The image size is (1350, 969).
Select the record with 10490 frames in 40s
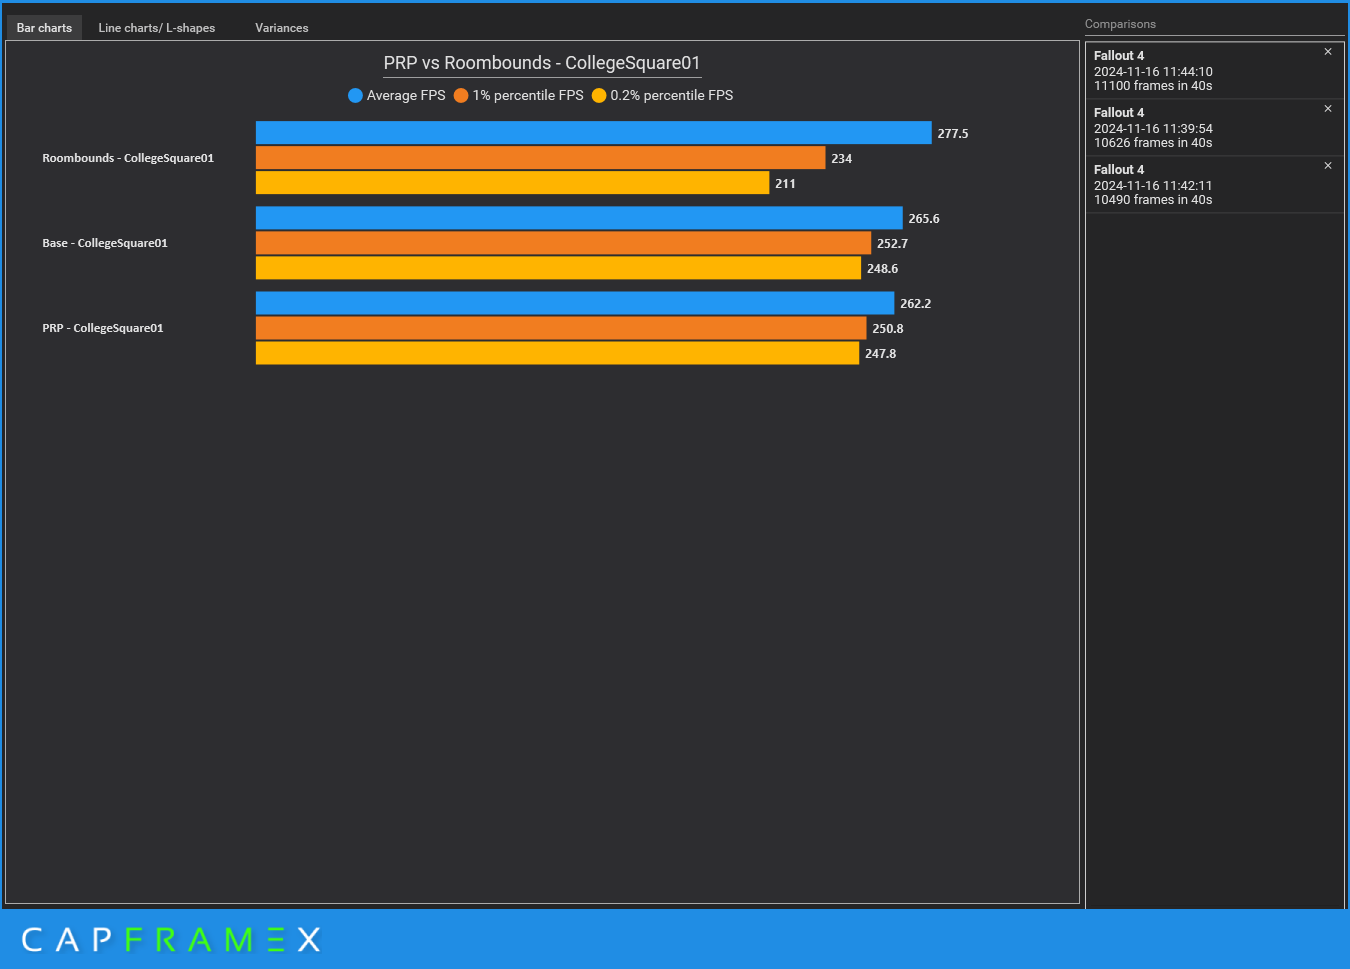[x=1215, y=184]
